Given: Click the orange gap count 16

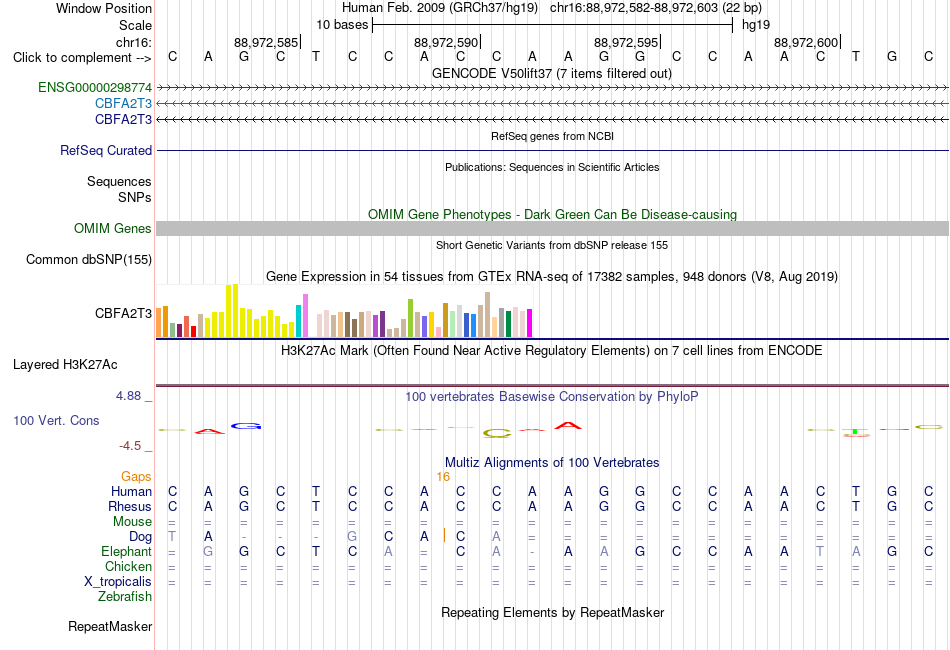Looking at the screenshot, I should click(x=443, y=477).
